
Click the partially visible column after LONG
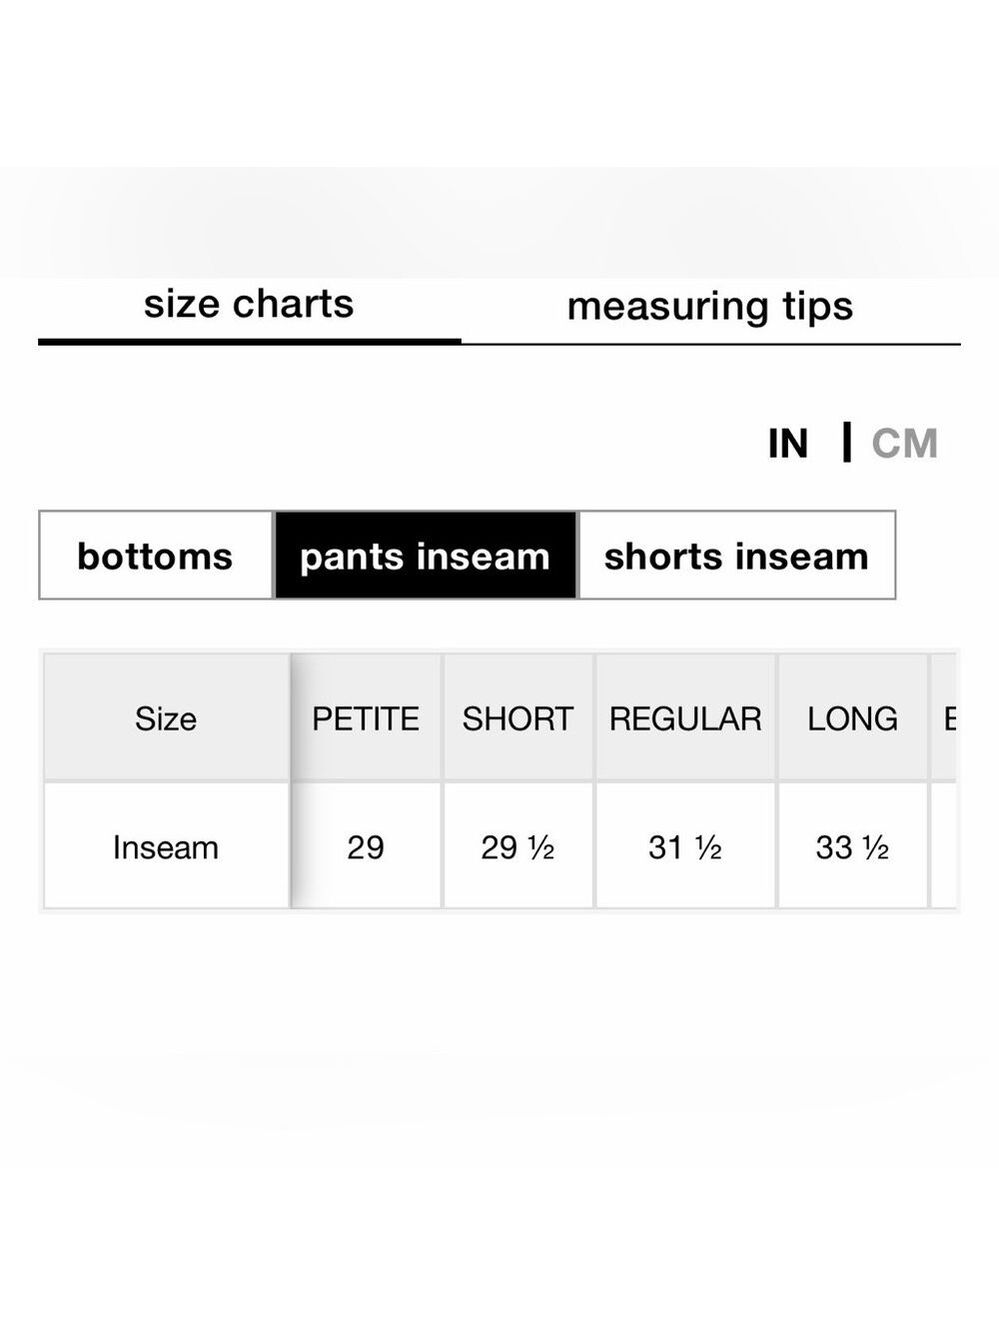tap(945, 718)
